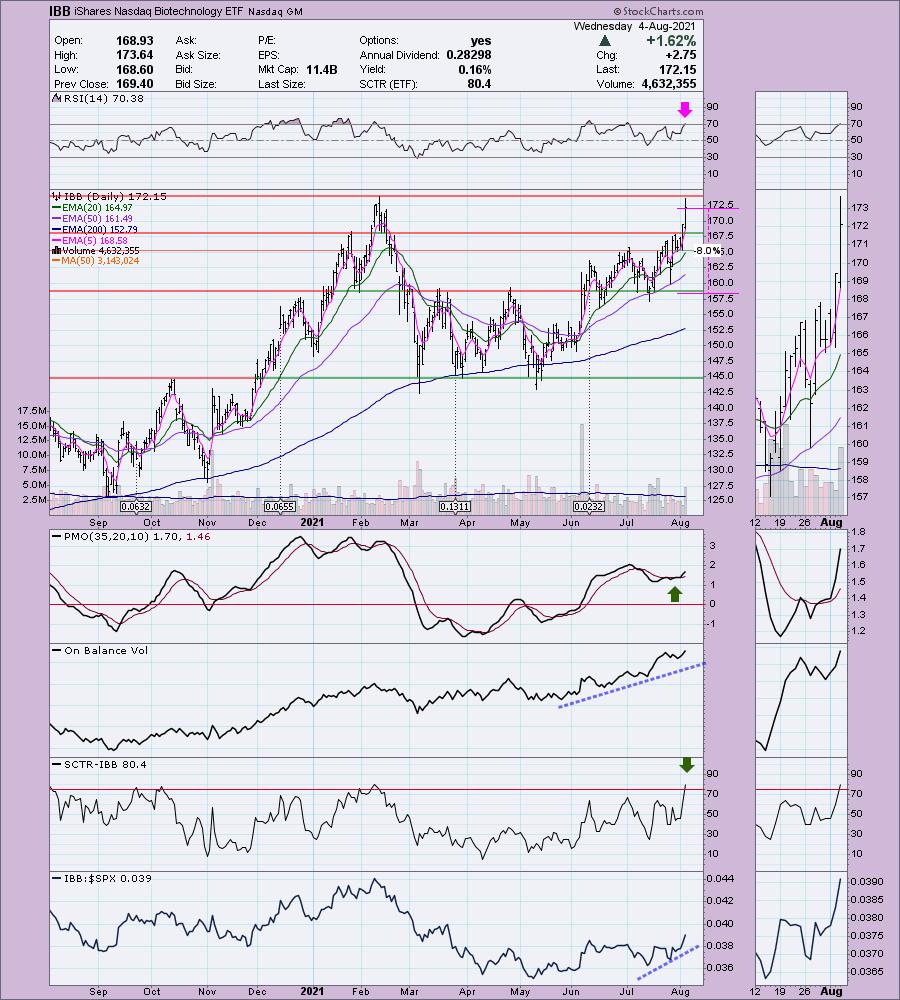The image size is (900, 1000).
Task: Click the Low value 168.60
Action: (135, 70)
